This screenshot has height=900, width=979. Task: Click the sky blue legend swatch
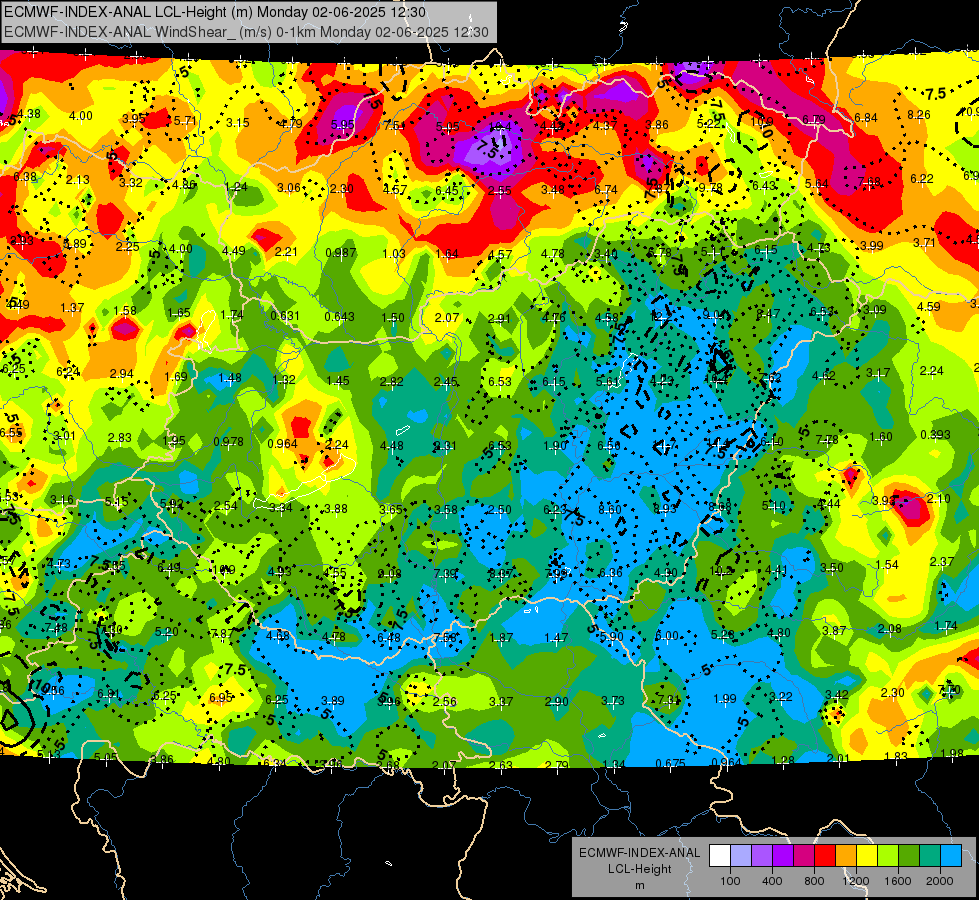coord(952,856)
